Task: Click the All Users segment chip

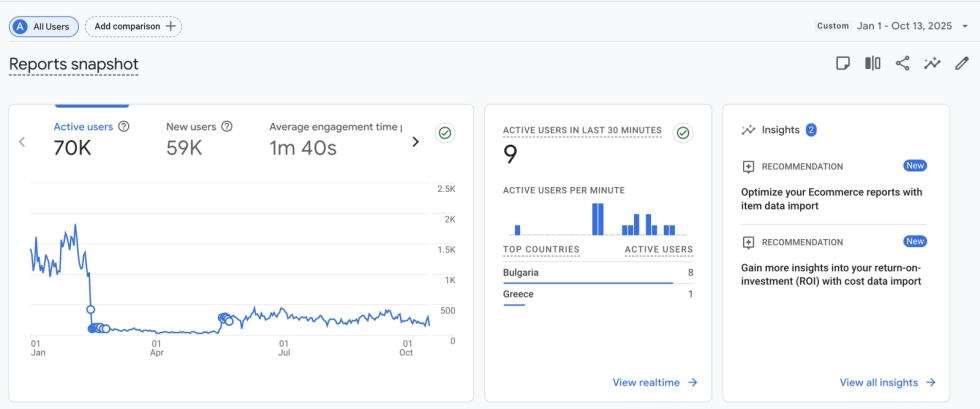Action: click(x=42, y=26)
